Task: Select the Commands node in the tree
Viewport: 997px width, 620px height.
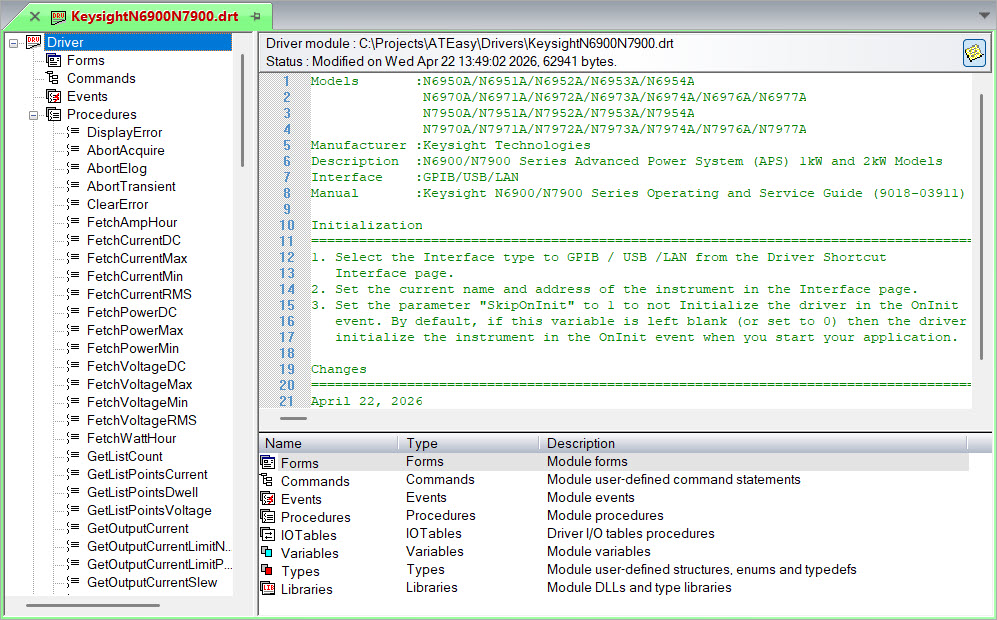Action: (101, 79)
